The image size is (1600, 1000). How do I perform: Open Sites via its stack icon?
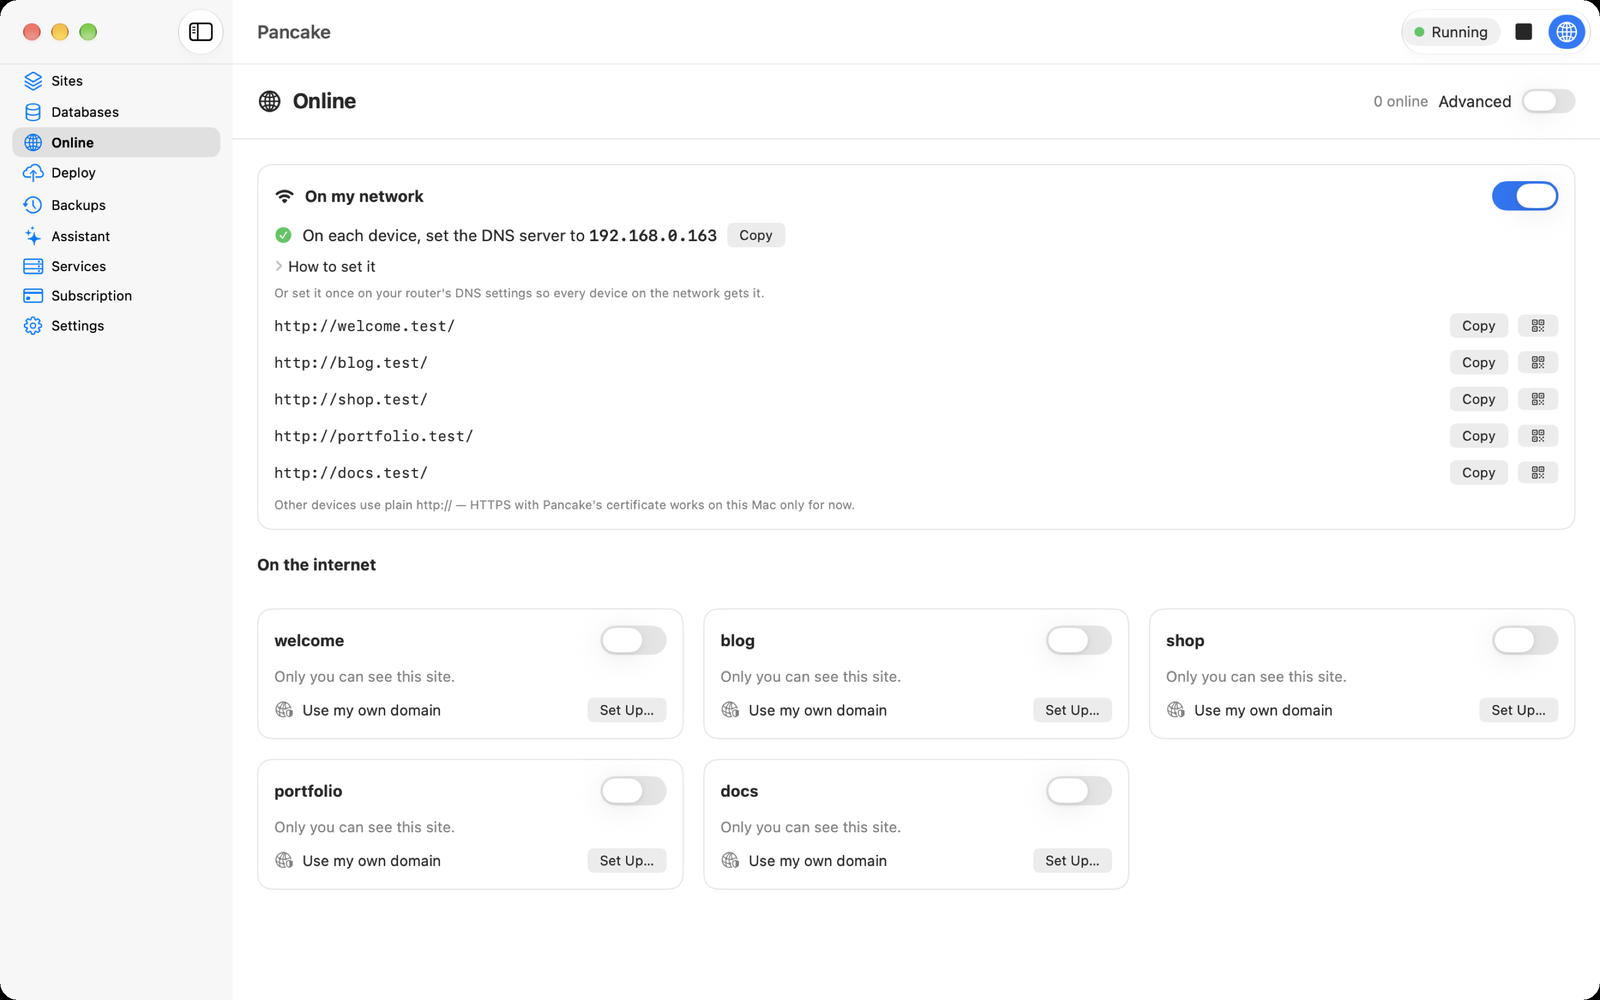click(33, 81)
